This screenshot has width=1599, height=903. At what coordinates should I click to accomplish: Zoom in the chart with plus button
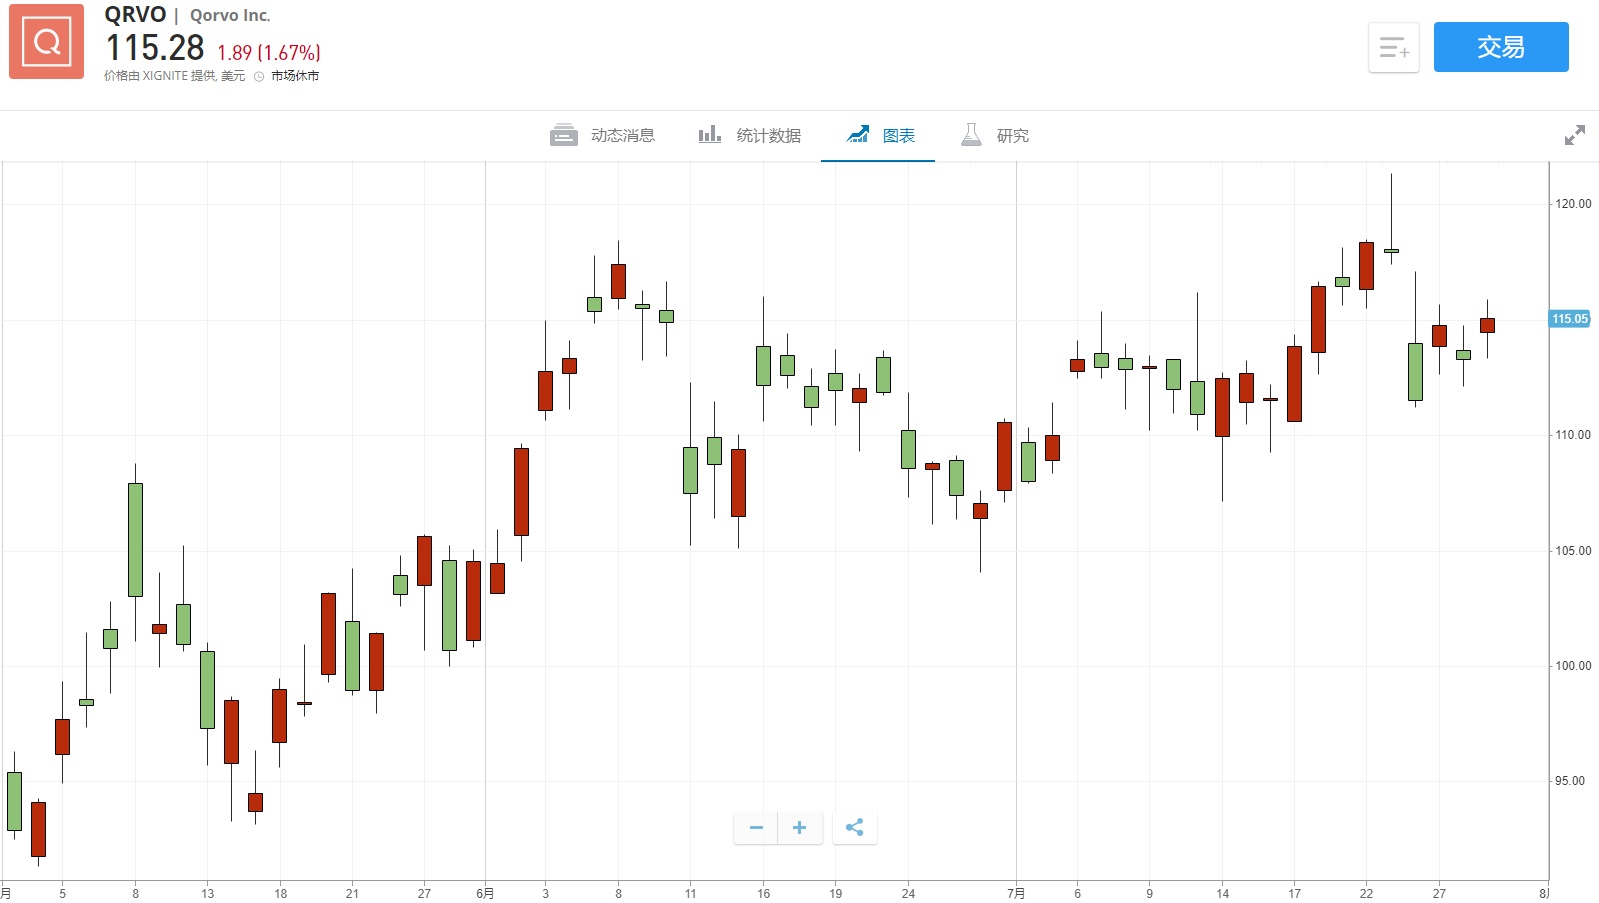coord(799,827)
